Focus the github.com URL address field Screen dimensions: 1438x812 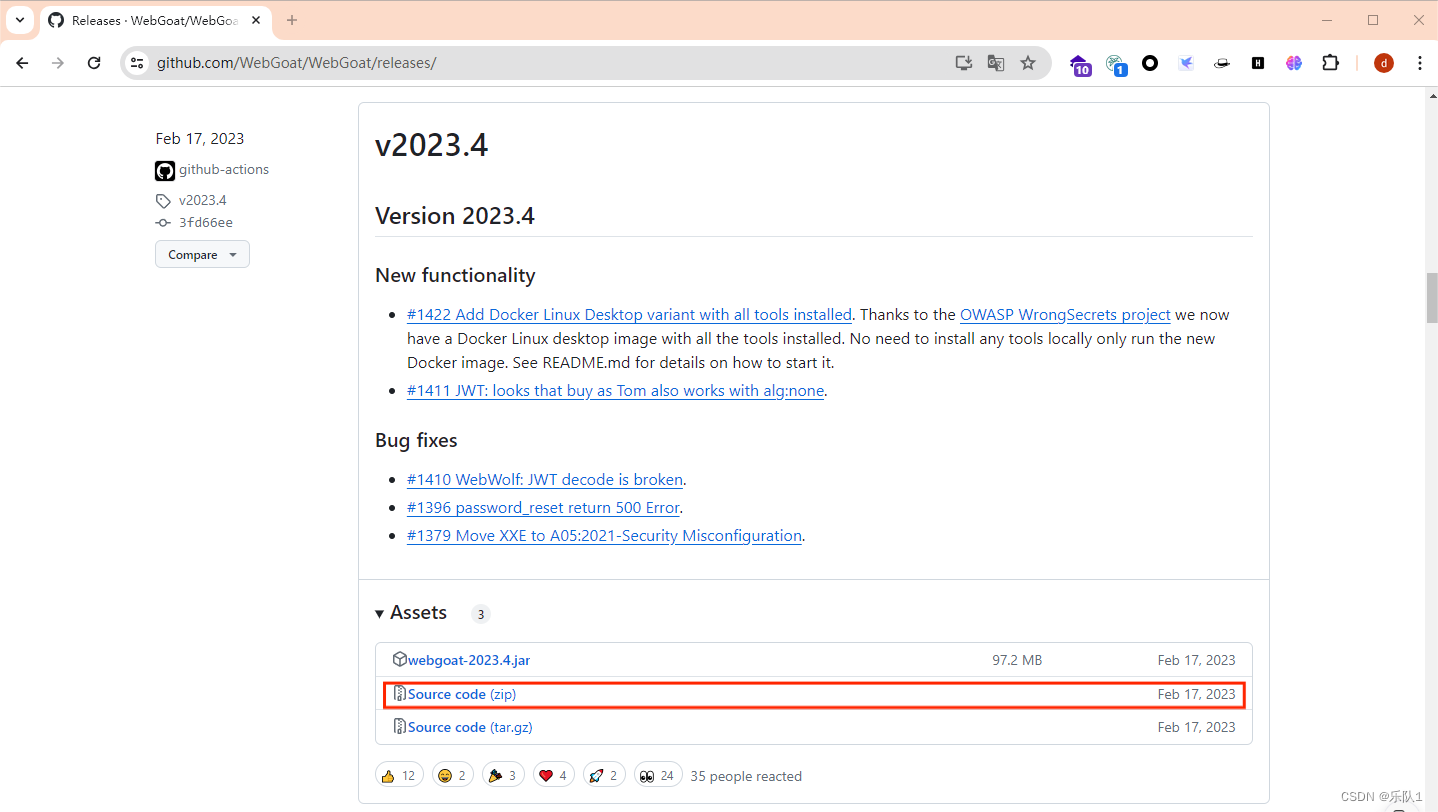click(x=550, y=63)
